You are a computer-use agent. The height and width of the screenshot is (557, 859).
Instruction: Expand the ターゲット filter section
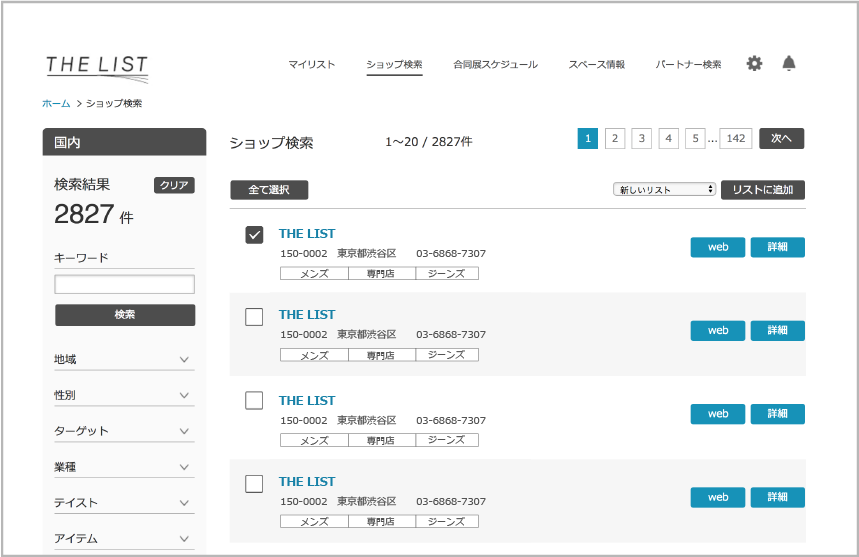184,431
